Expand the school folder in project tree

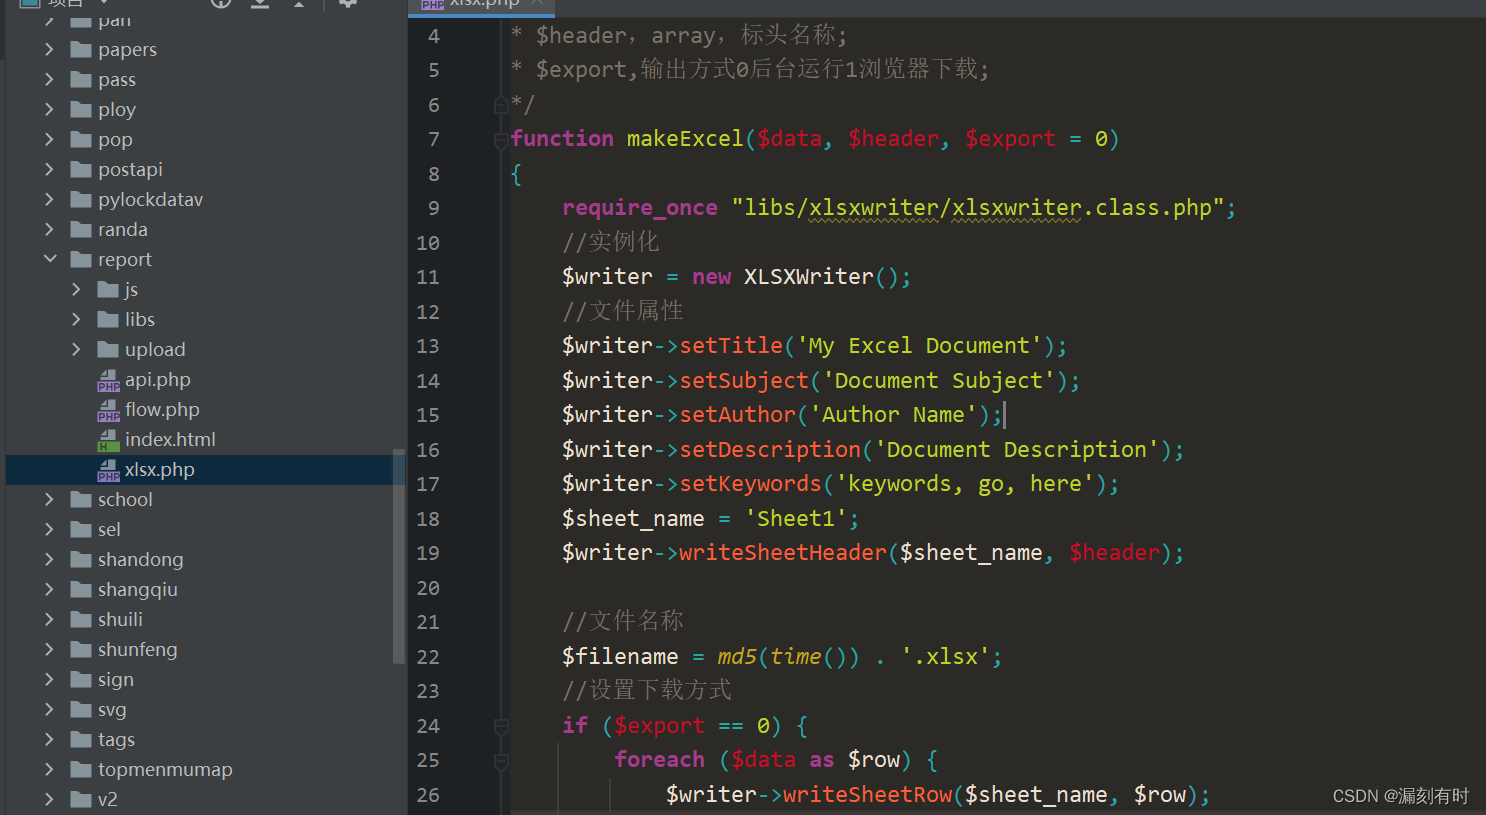click(x=50, y=499)
